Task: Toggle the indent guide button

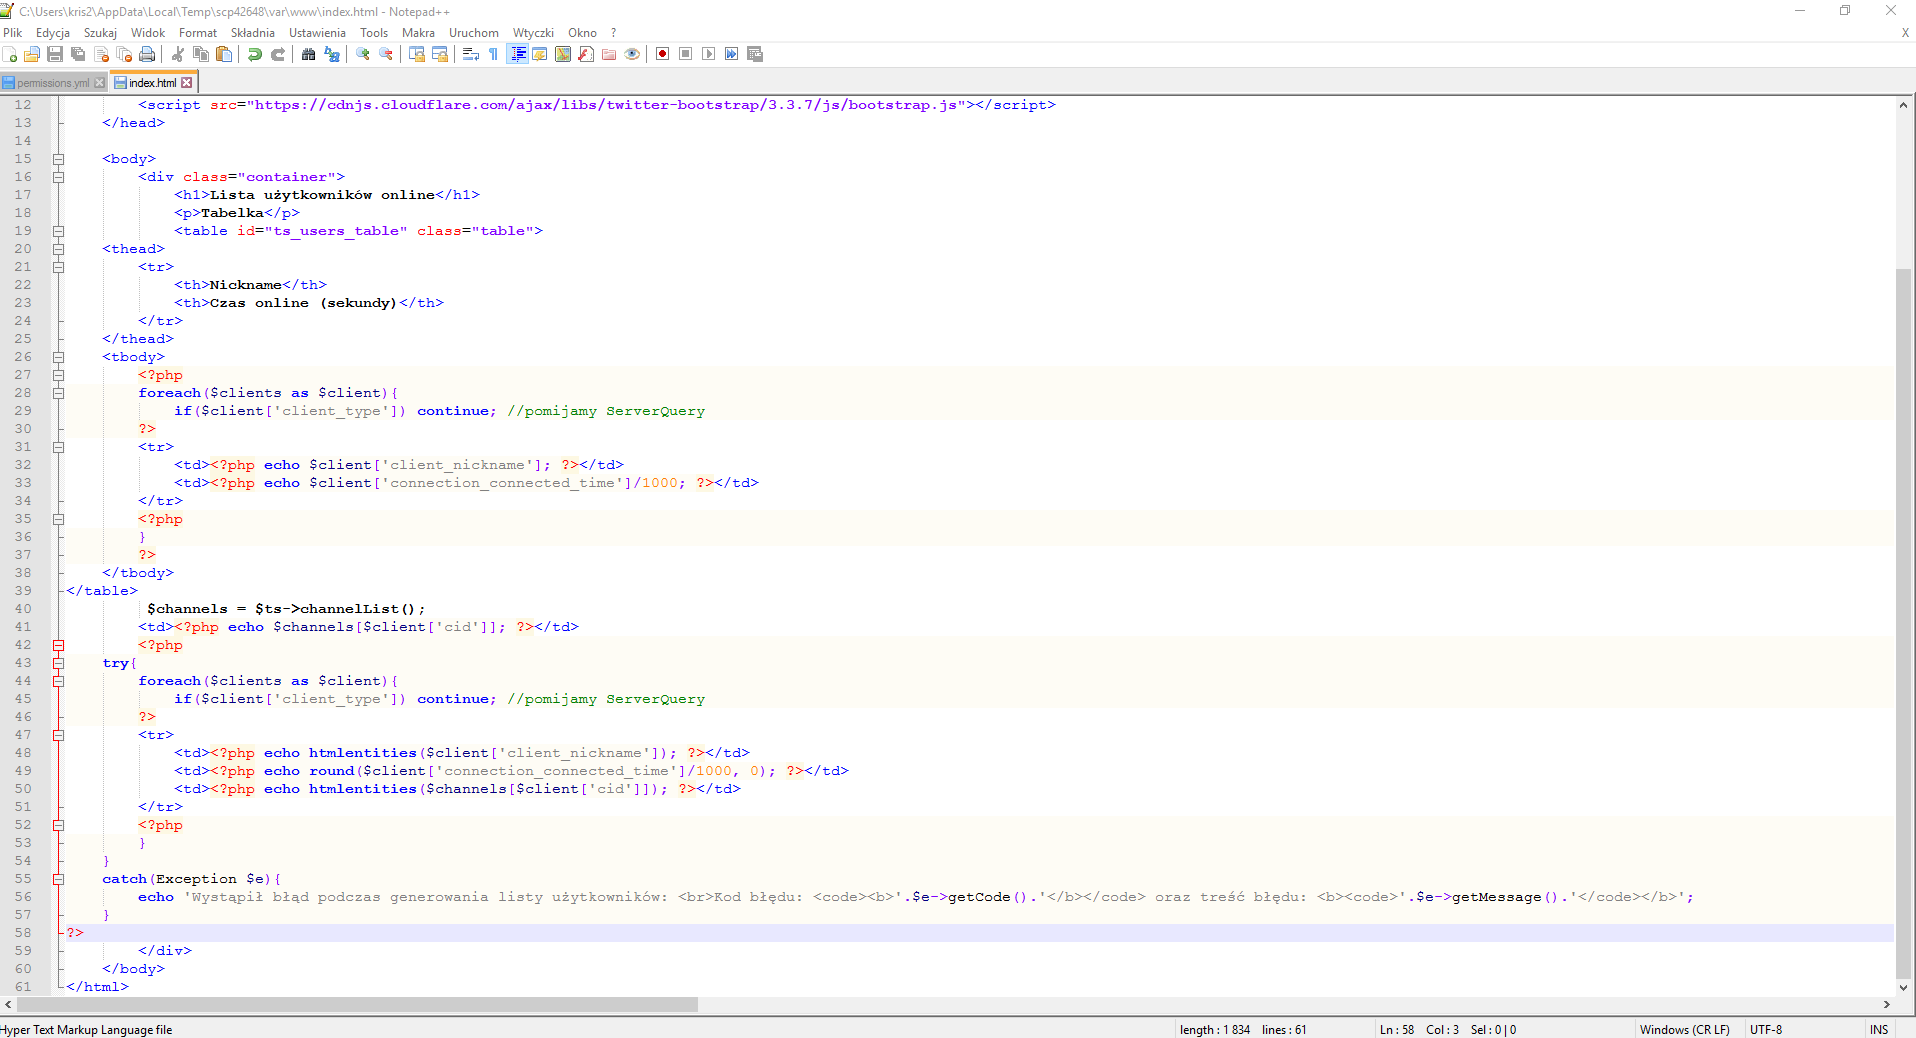Action: tap(518, 54)
